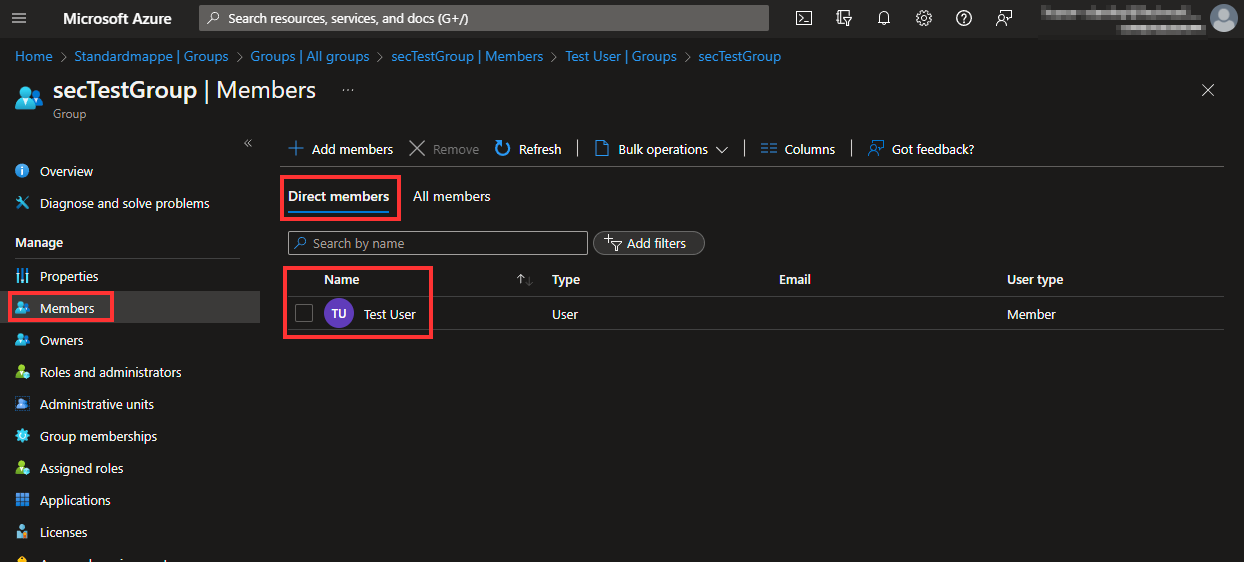Screen dimensions: 1244x562
Task: Open the Azure portal hamburger menu
Action: pyautogui.click(x=19, y=18)
